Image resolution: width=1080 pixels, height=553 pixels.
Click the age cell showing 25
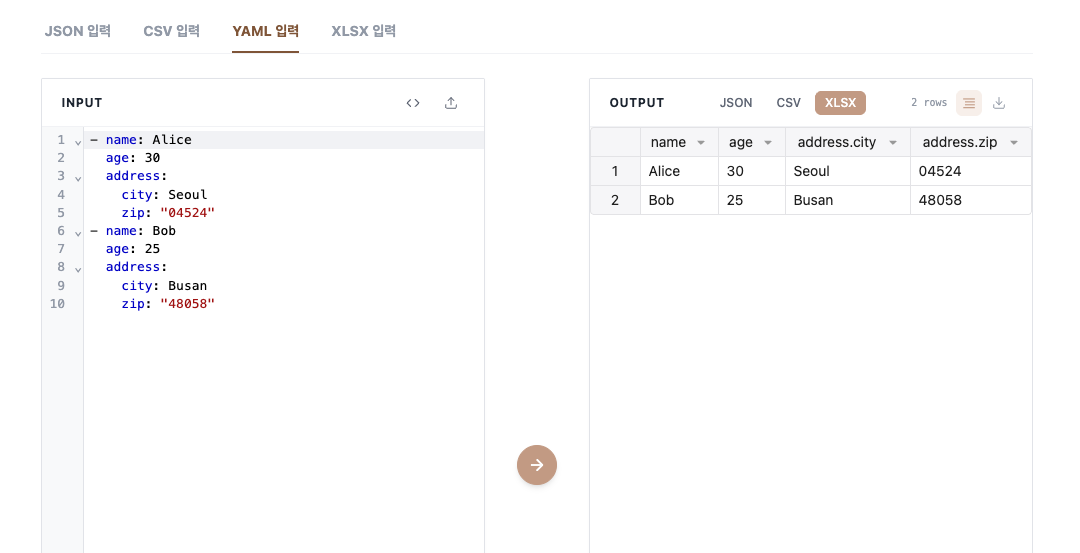click(751, 200)
